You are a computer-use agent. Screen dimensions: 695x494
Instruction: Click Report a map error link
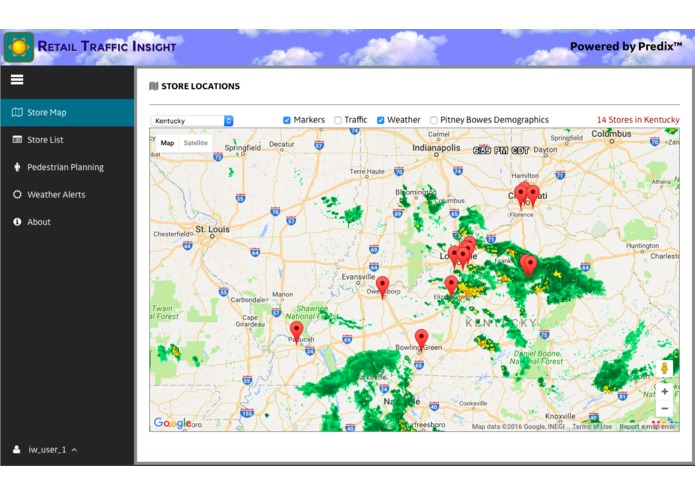[648, 427]
